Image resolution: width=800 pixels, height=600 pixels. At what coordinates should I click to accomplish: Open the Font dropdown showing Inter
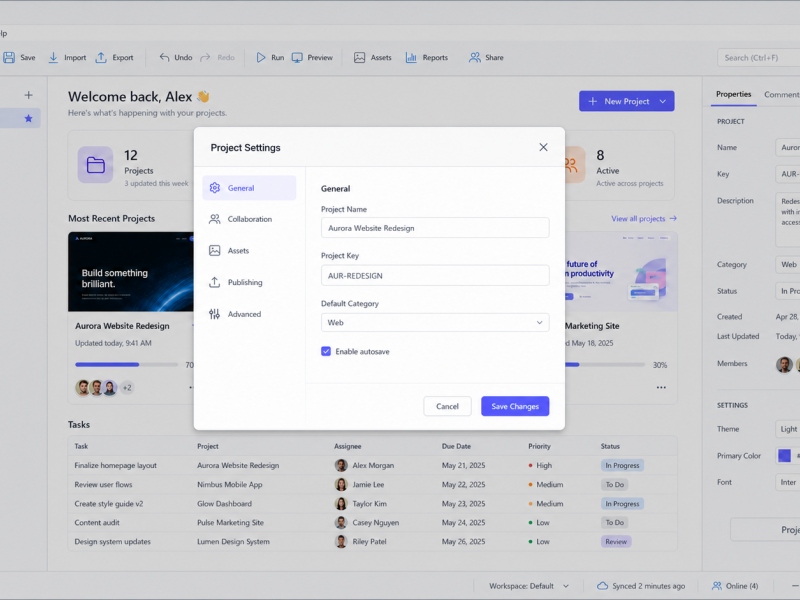(x=788, y=482)
